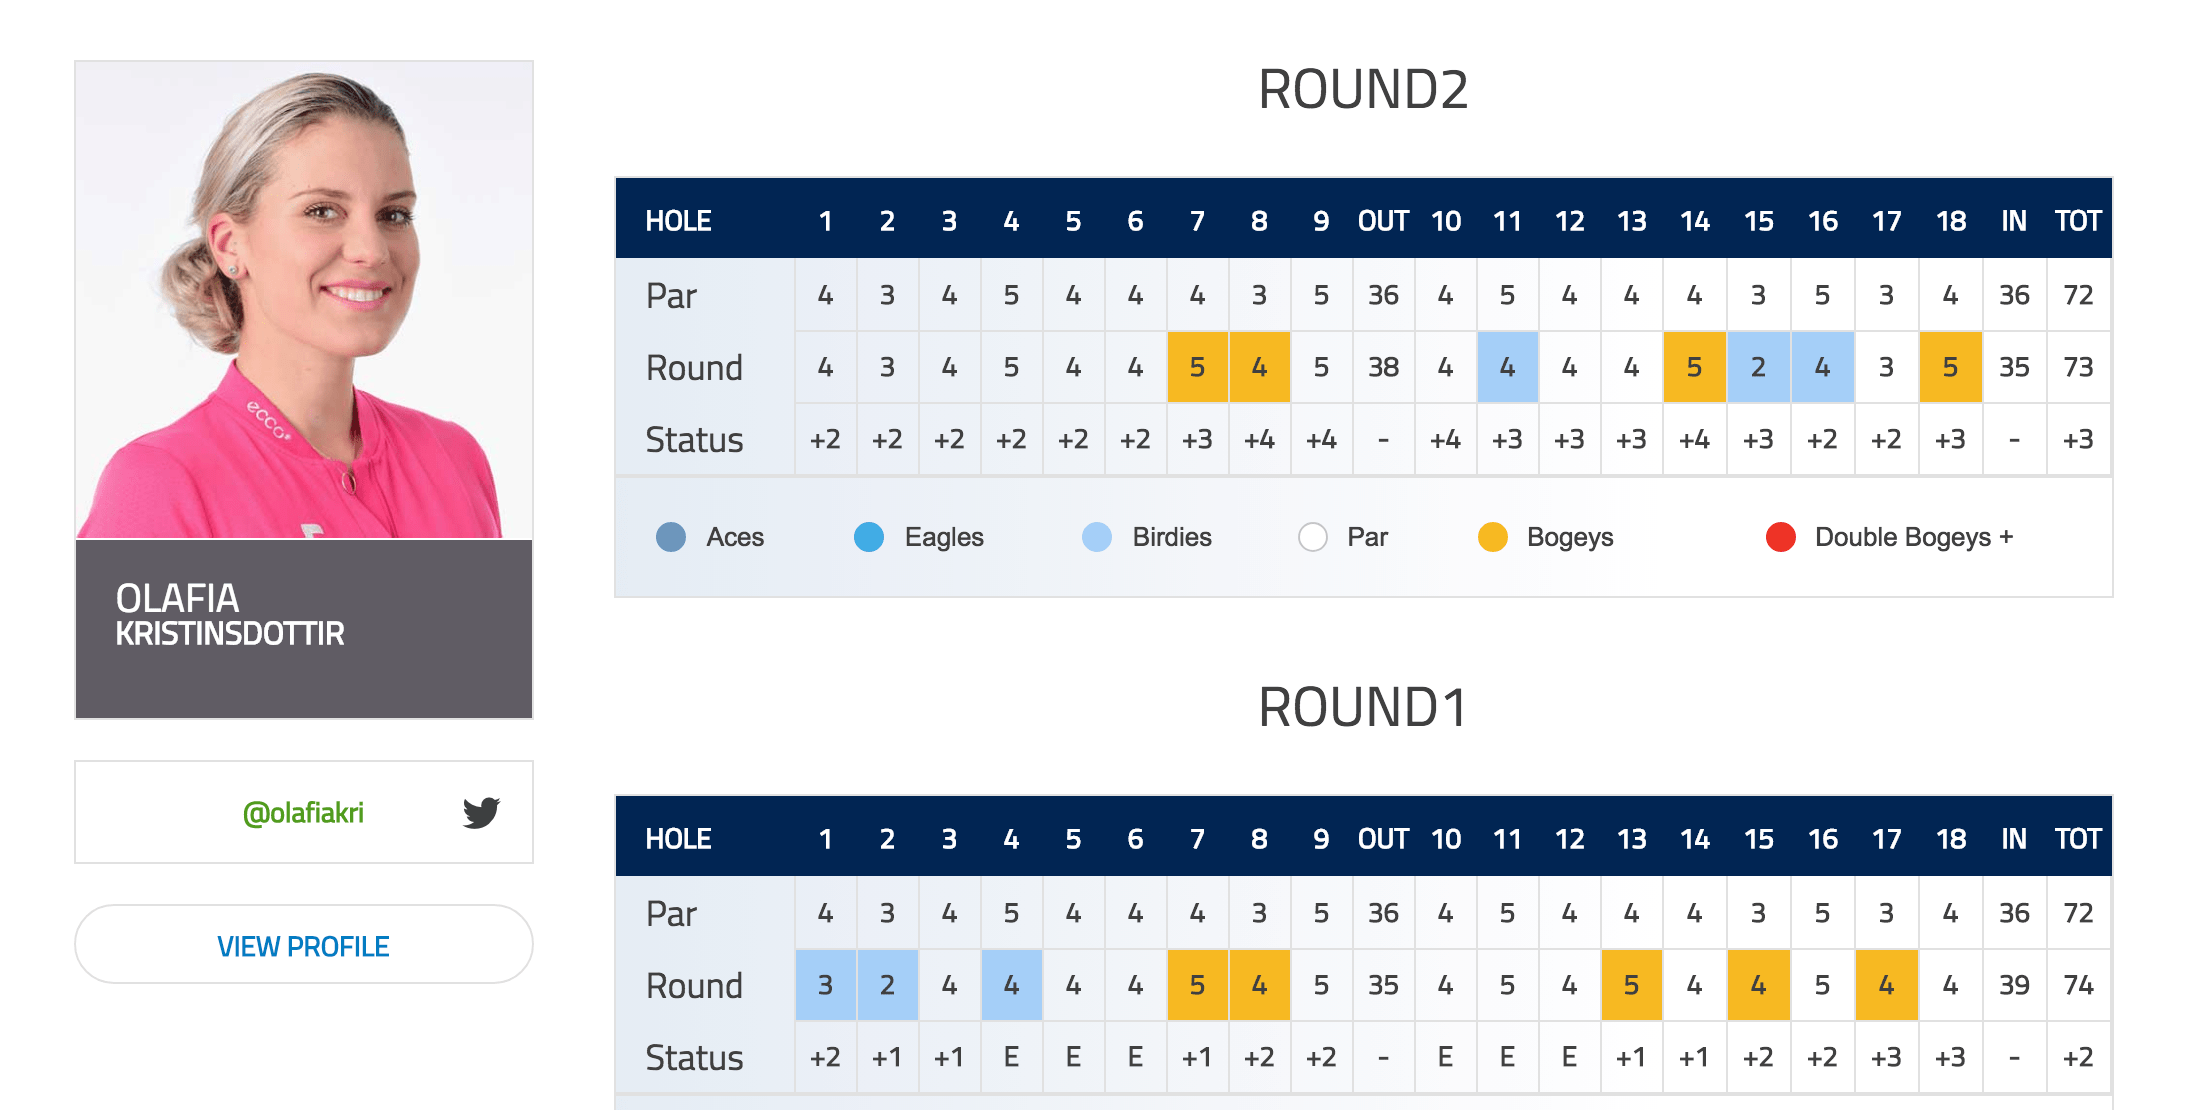Click the VIEW PROFILE button
2188x1110 pixels.
[x=304, y=945]
